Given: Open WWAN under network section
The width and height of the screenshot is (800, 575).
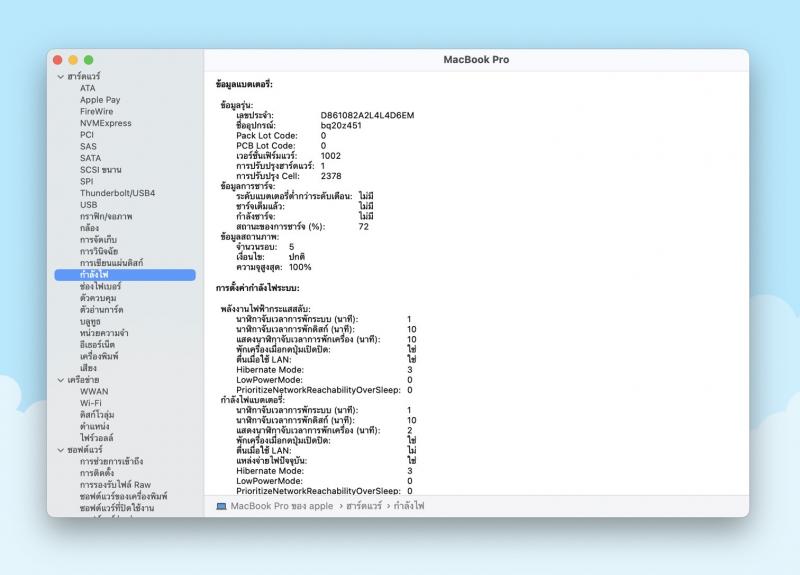Looking at the screenshot, I should (x=94, y=392).
